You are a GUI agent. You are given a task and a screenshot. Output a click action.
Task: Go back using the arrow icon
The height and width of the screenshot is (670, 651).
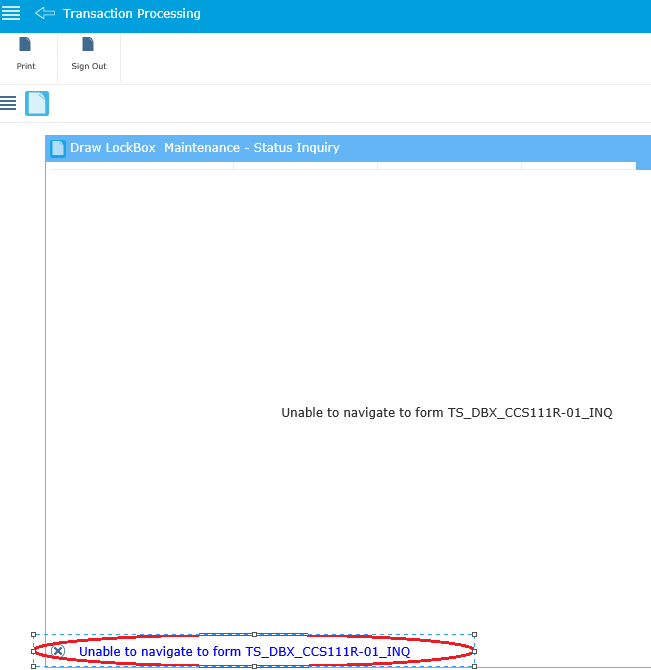[45, 13]
